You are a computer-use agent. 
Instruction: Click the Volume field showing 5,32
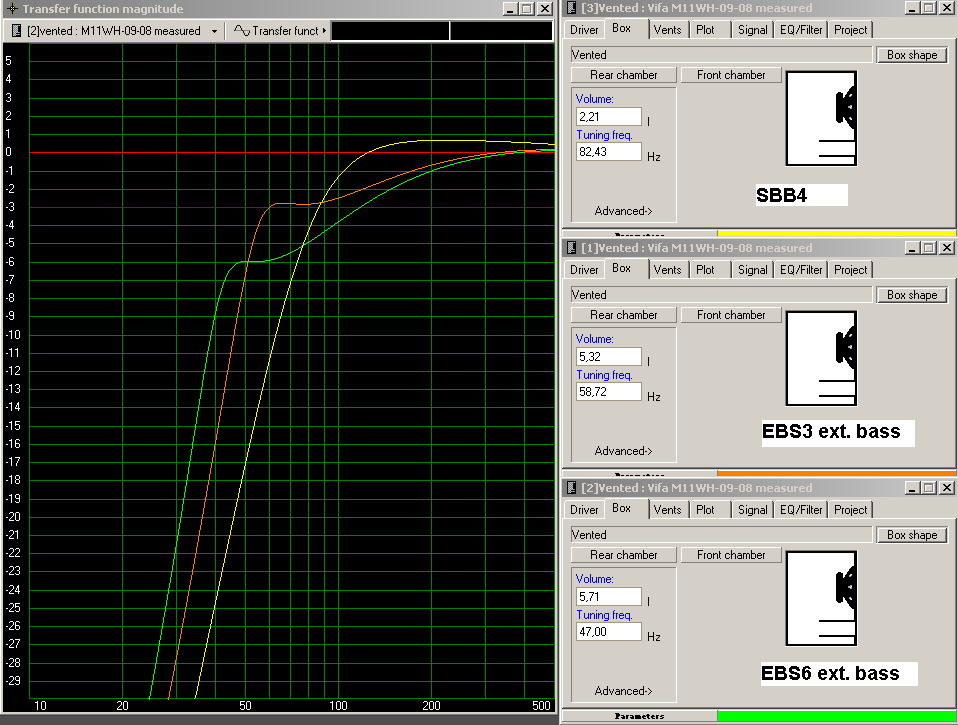coord(608,357)
